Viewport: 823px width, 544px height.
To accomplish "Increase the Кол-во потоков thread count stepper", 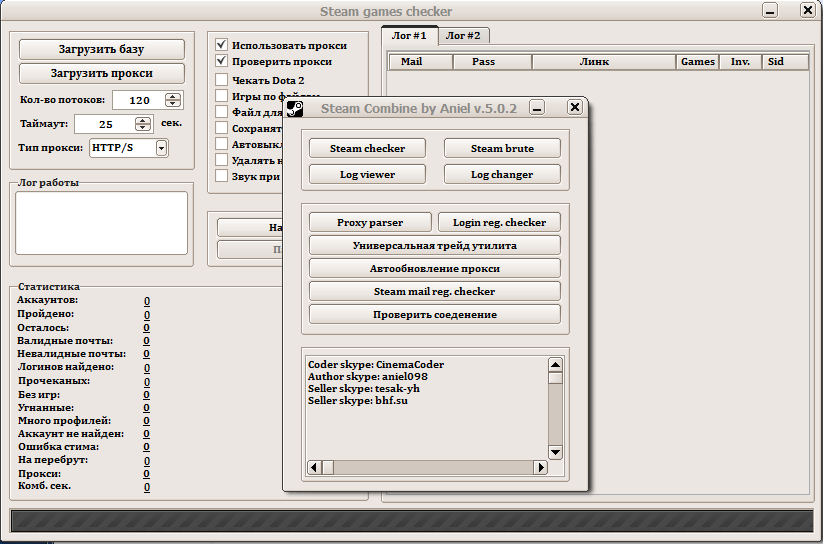I will click(x=173, y=97).
